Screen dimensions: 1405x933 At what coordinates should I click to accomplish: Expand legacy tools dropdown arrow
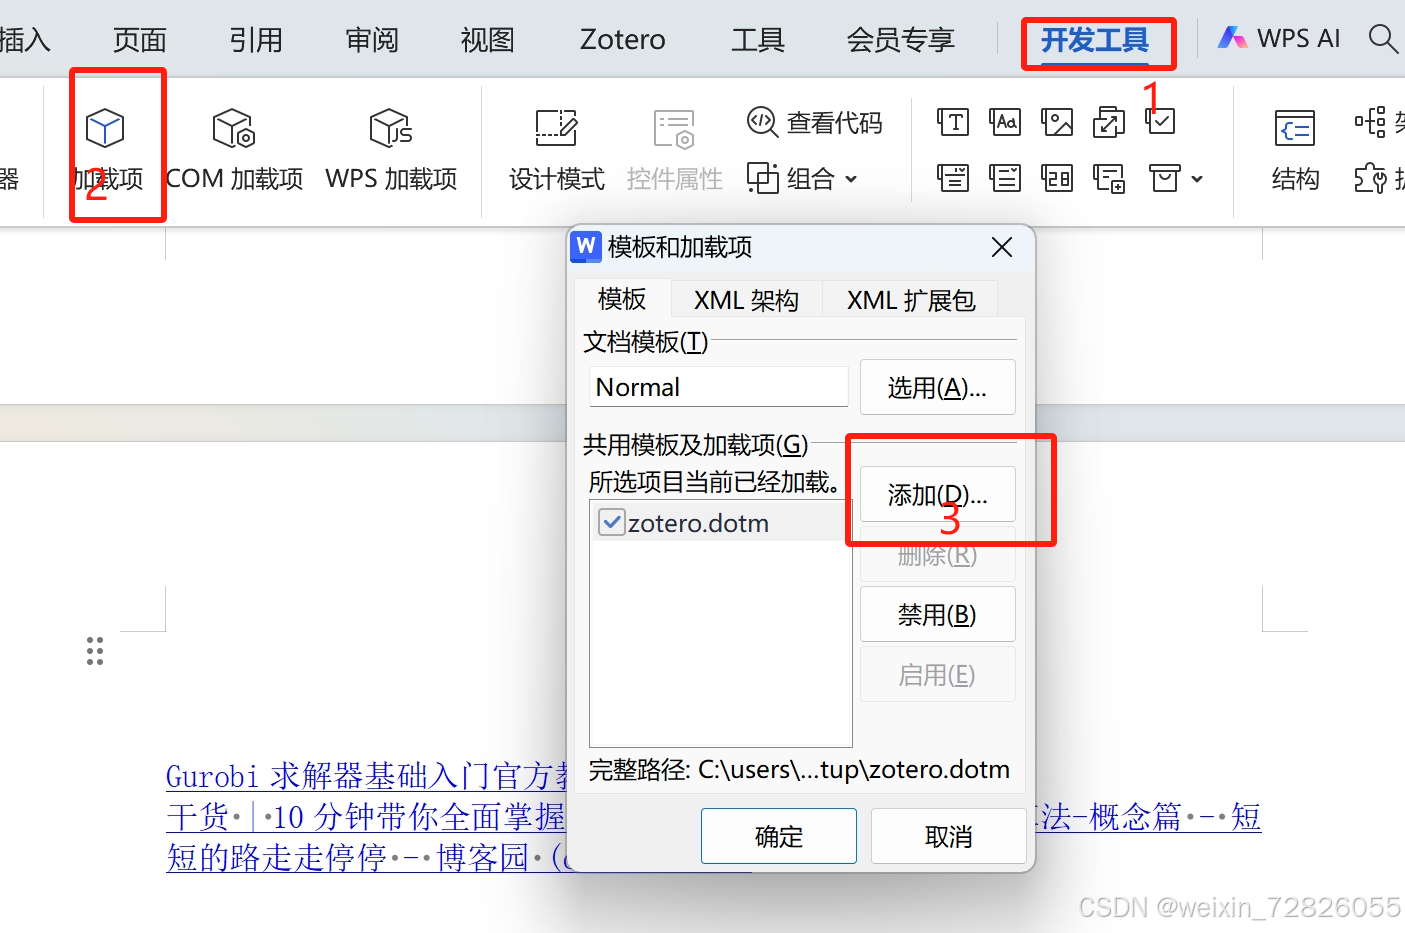(1197, 179)
